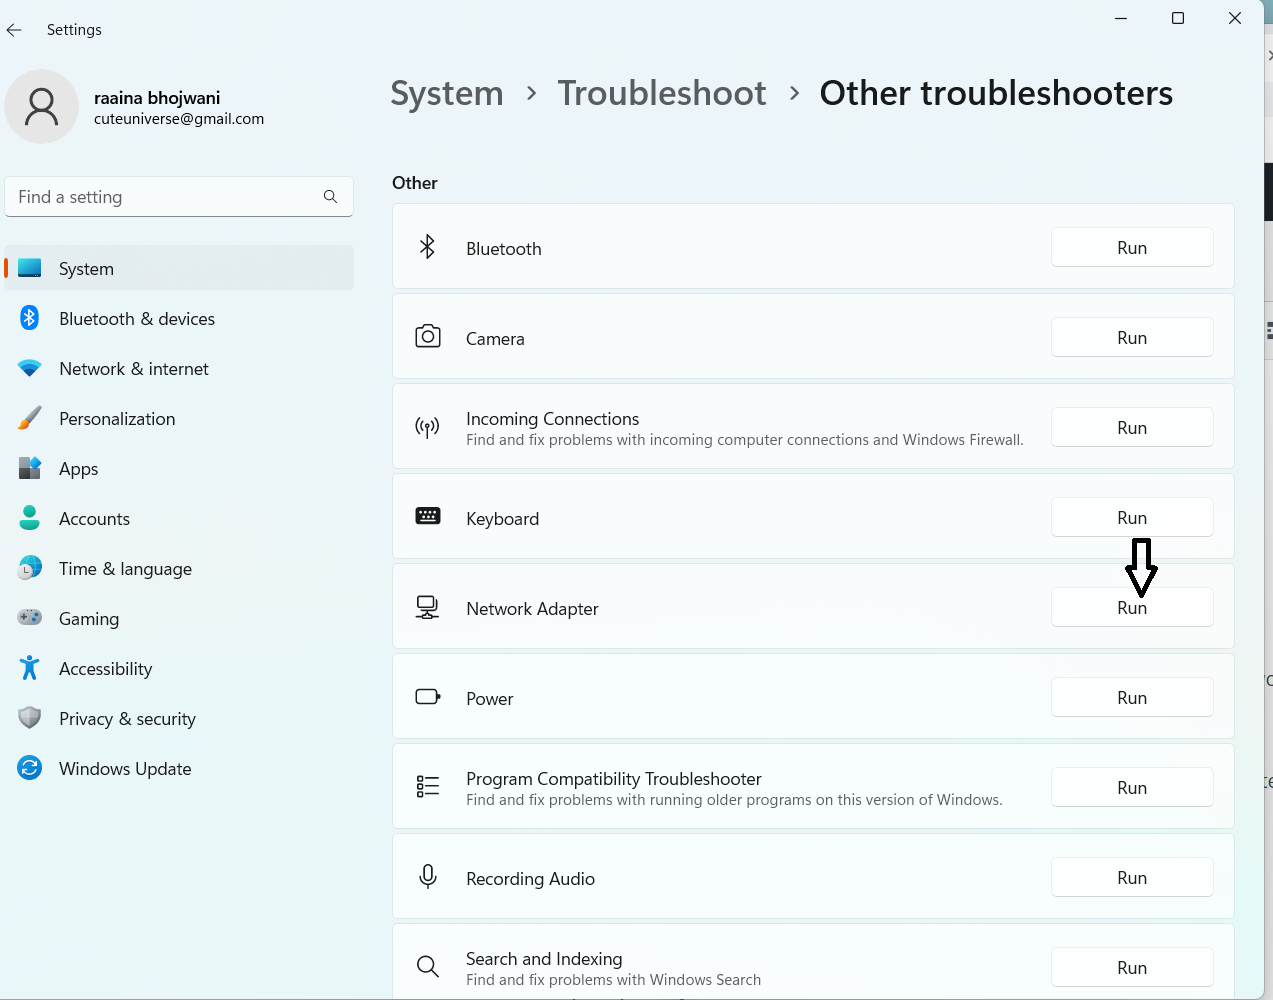Click the user profile avatar icon
The width and height of the screenshot is (1273, 1000).
click(42, 107)
